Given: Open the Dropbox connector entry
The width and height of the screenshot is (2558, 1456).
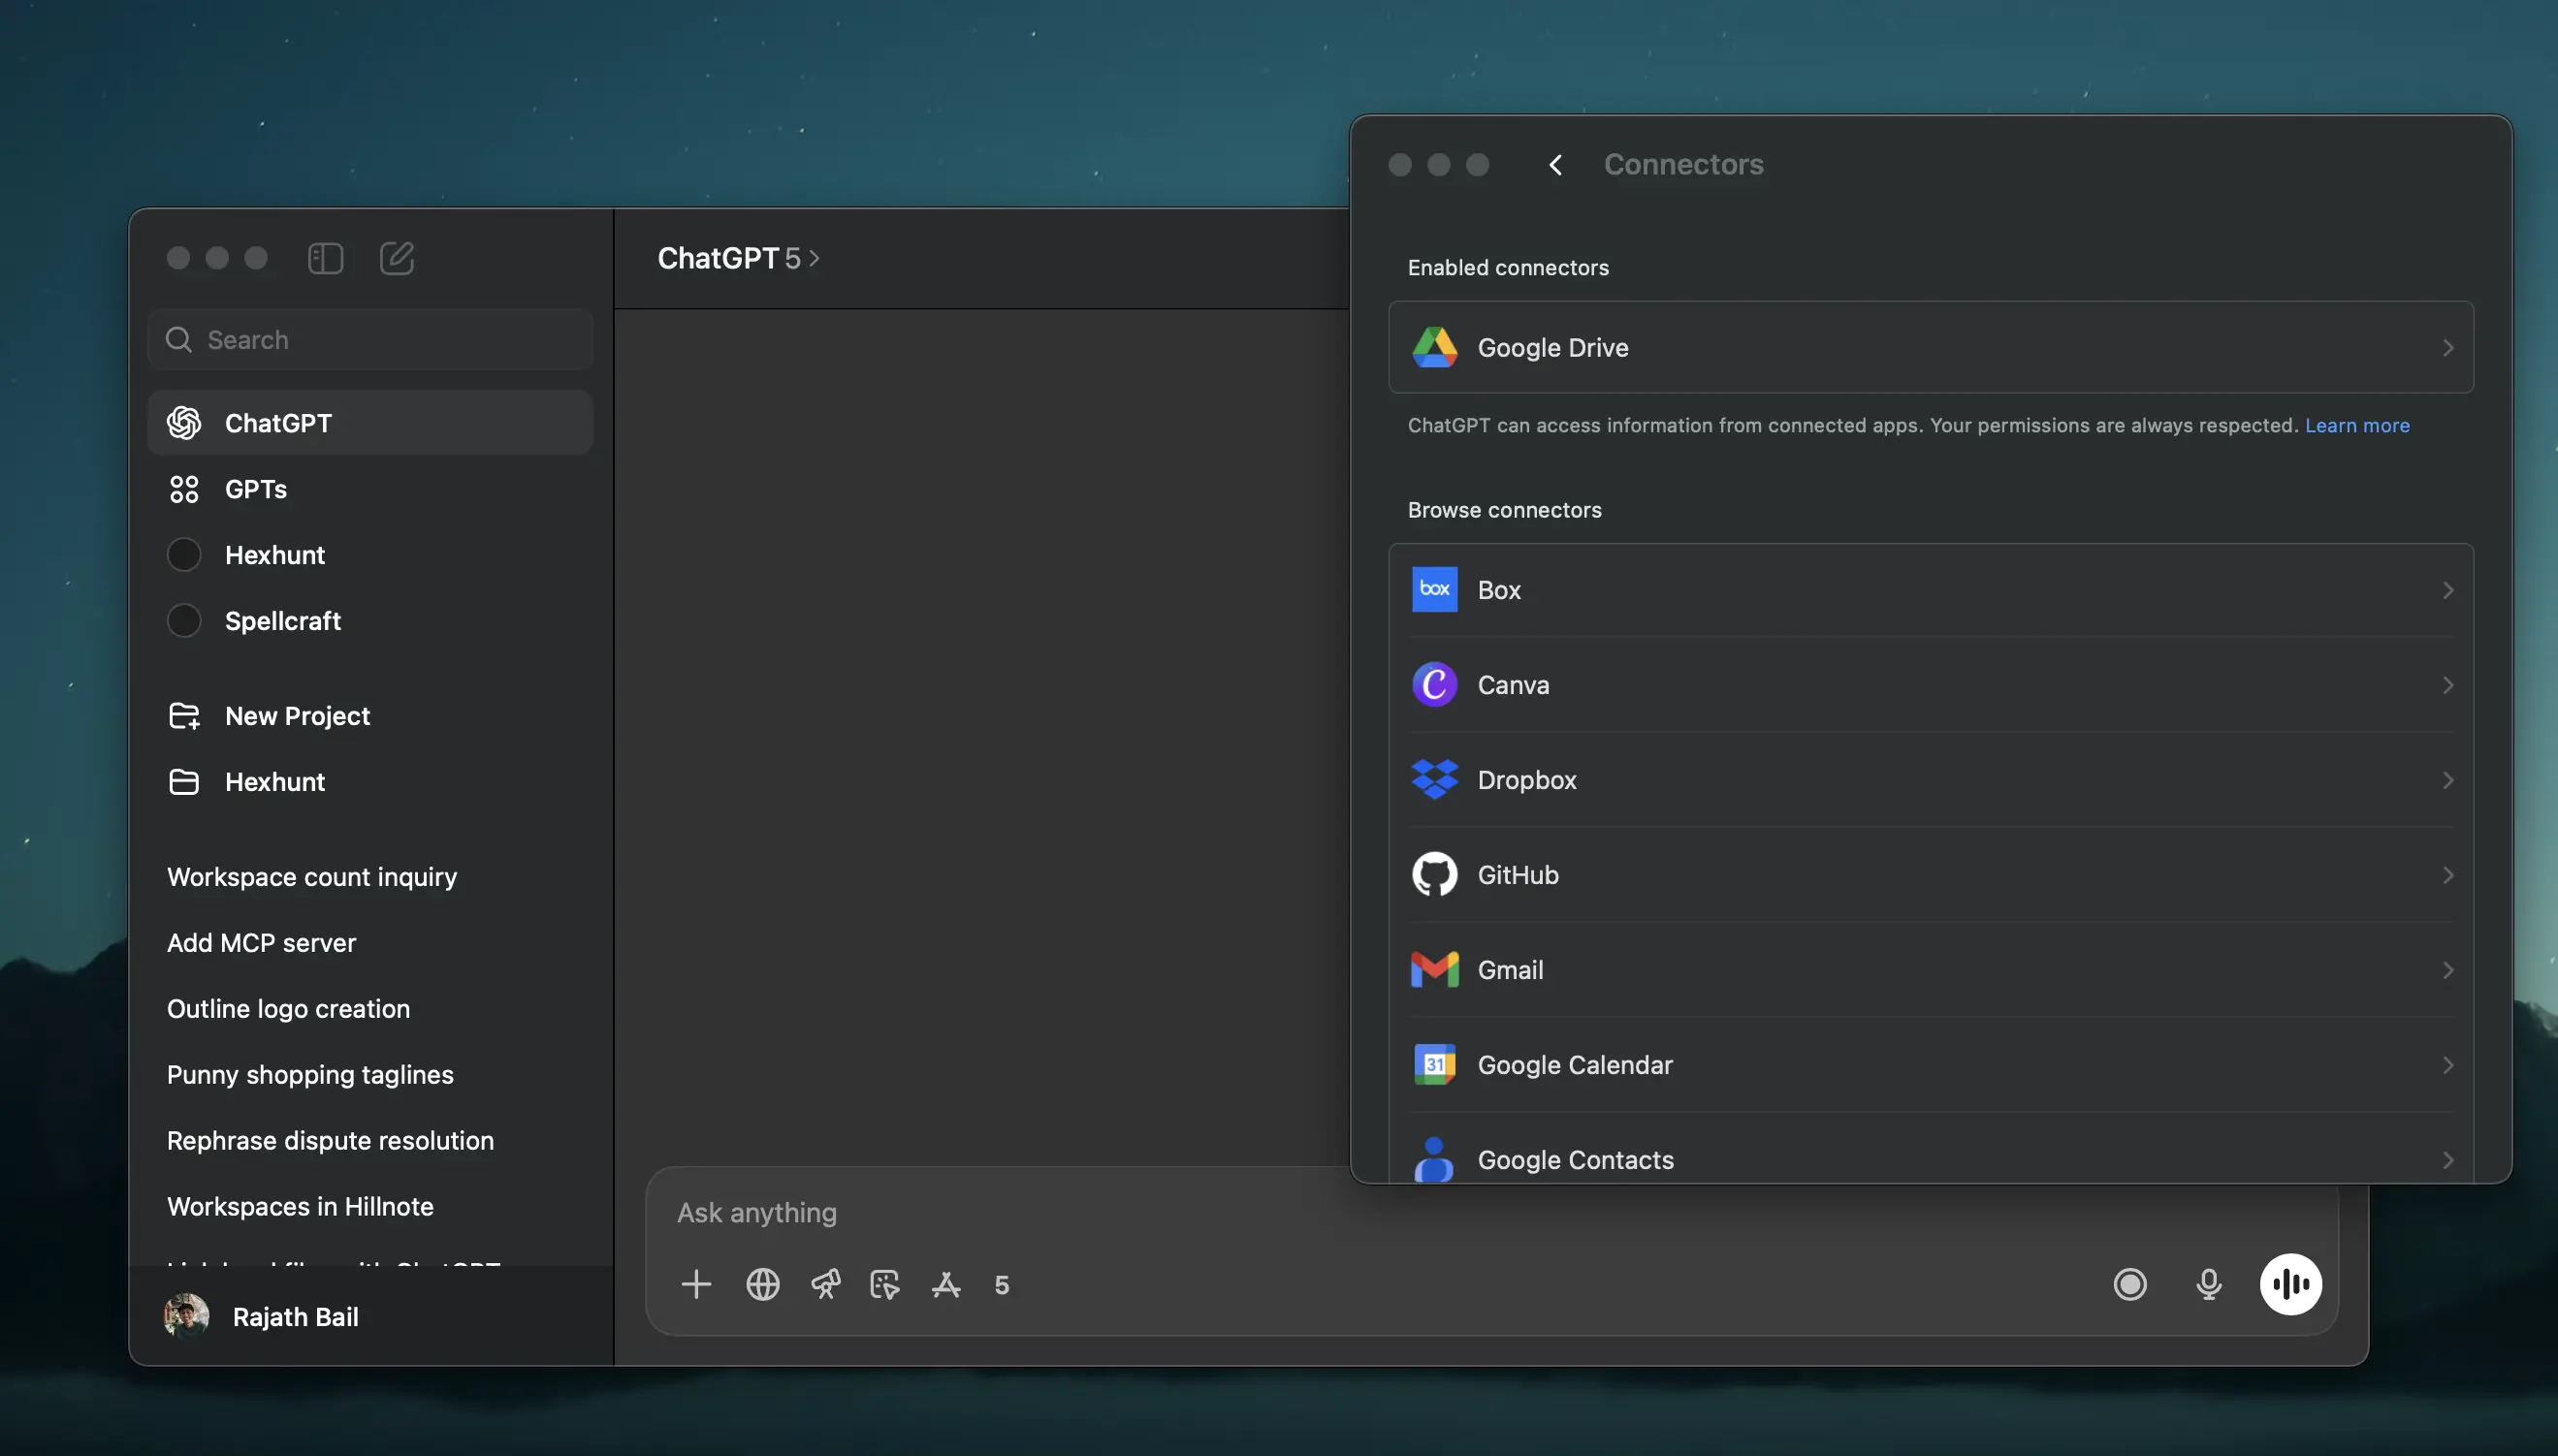Looking at the screenshot, I should coord(1930,780).
